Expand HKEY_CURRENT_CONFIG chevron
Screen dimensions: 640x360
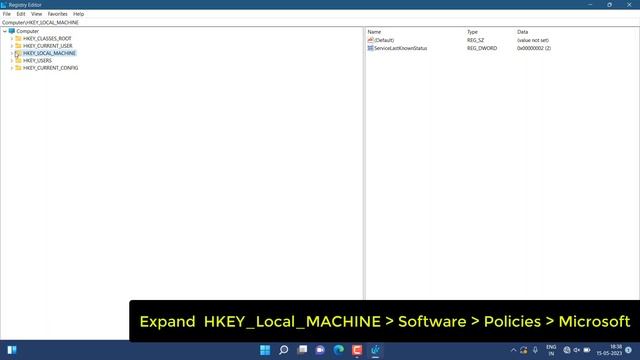[x=12, y=68]
